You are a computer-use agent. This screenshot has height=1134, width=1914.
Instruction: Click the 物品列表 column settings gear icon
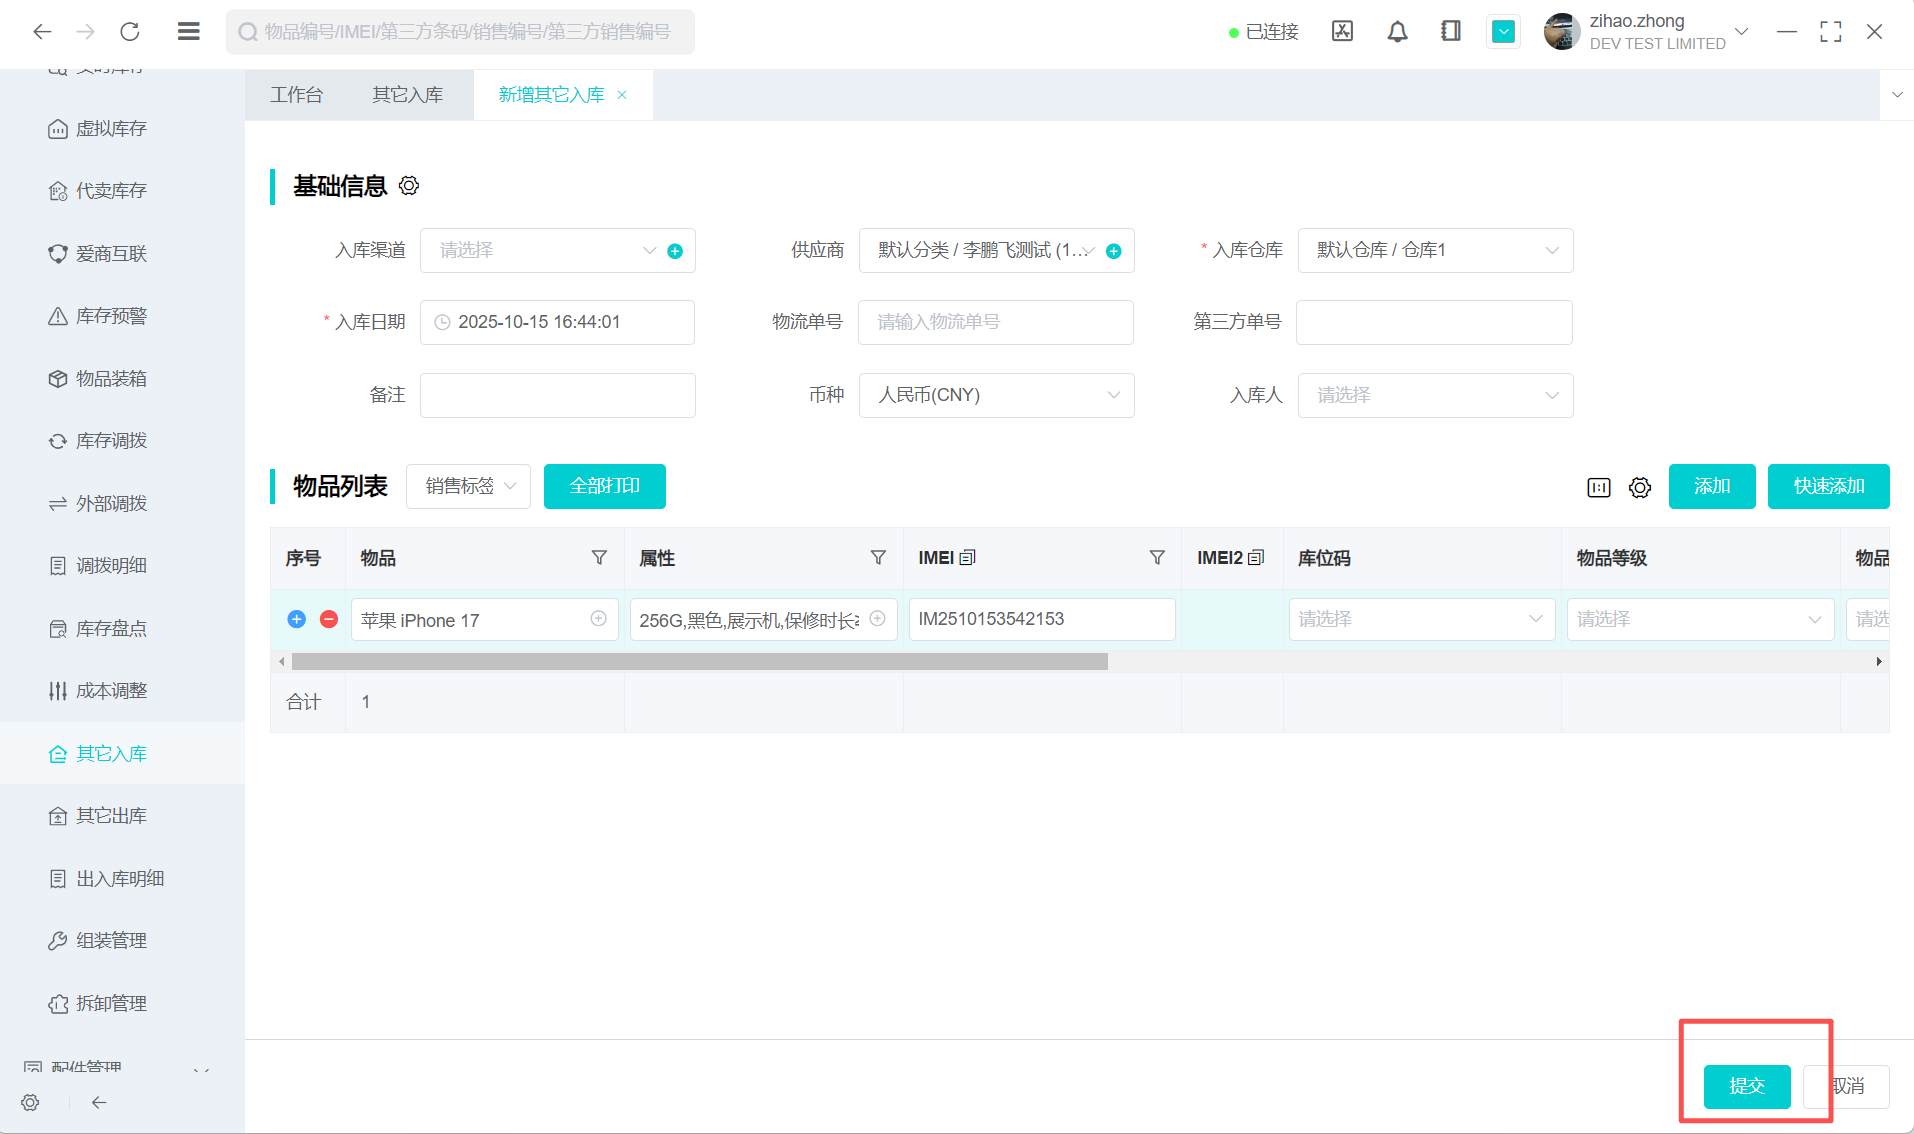click(x=1640, y=487)
